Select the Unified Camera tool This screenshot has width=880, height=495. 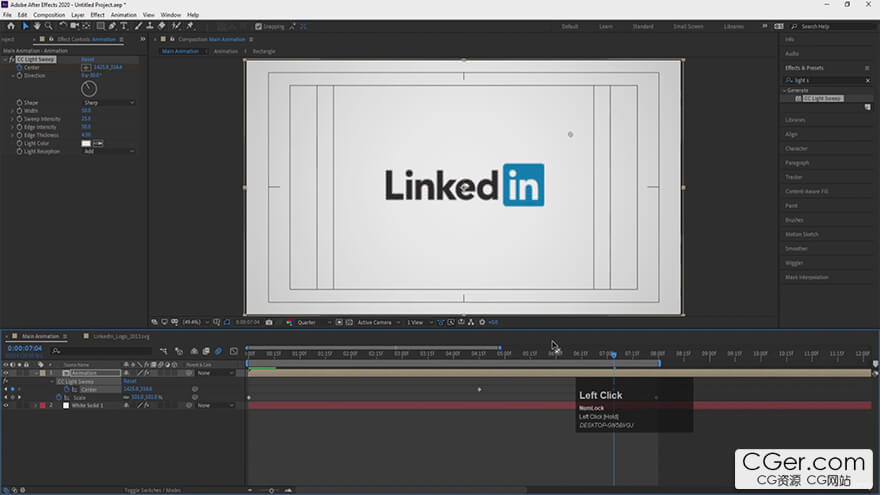tap(75, 26)
